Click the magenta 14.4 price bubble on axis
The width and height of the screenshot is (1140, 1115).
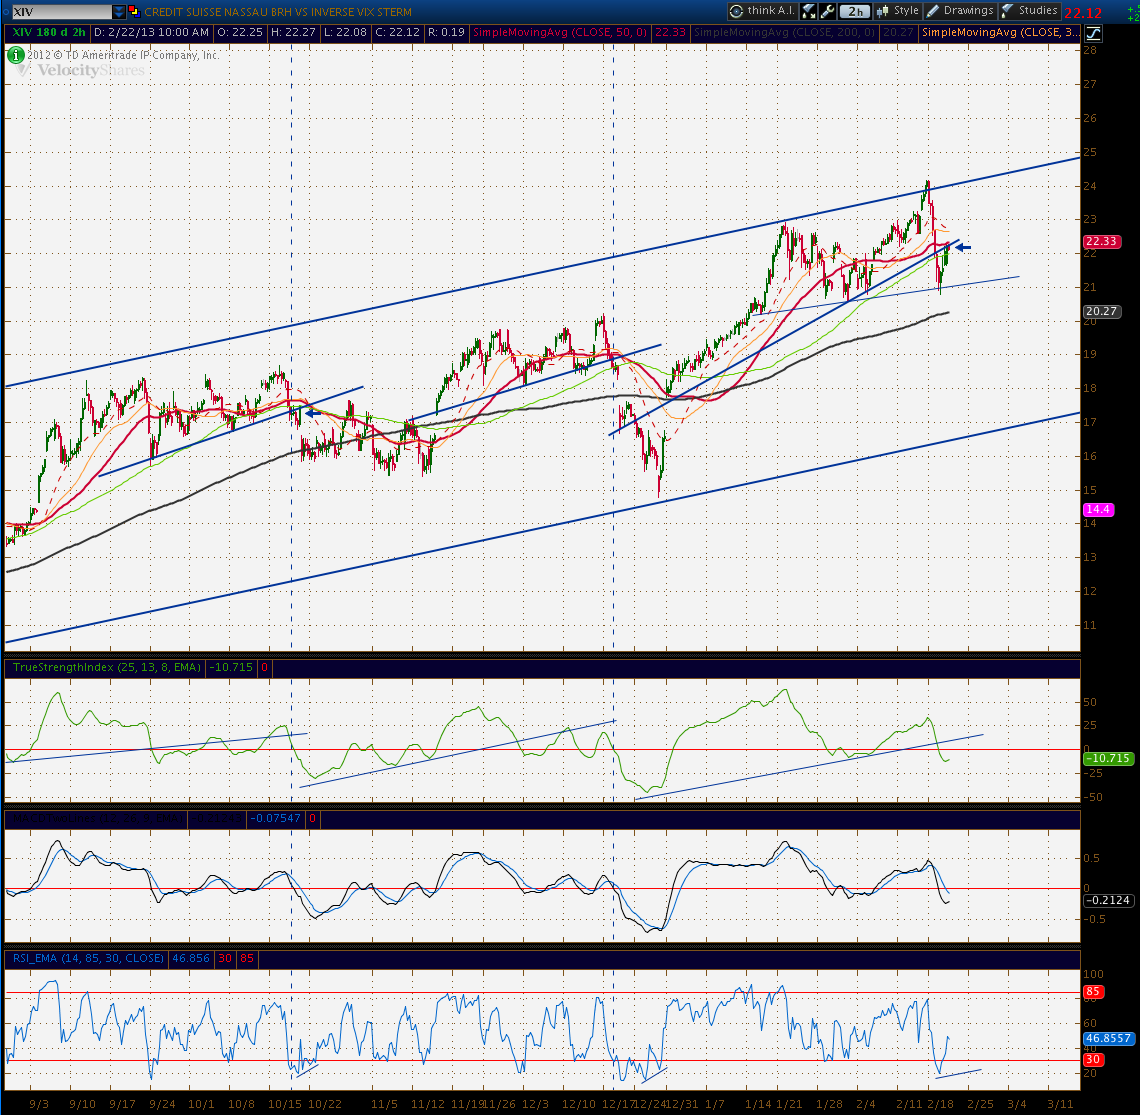click(x=1097, y=510)
